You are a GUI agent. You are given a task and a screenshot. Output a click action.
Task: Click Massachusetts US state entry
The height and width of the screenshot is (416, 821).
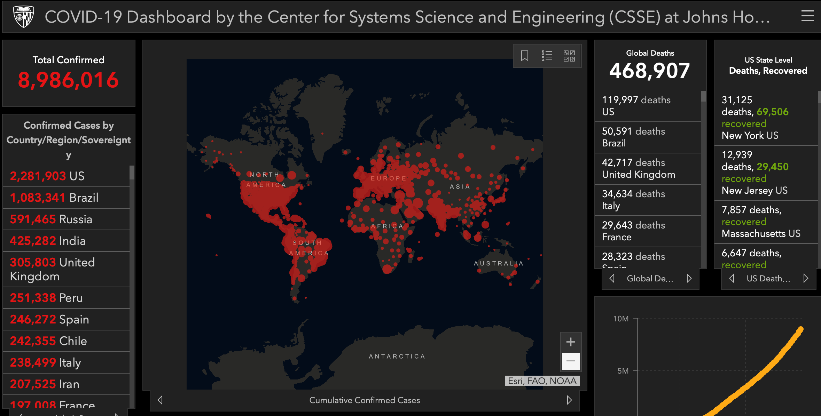pos(767,221)
